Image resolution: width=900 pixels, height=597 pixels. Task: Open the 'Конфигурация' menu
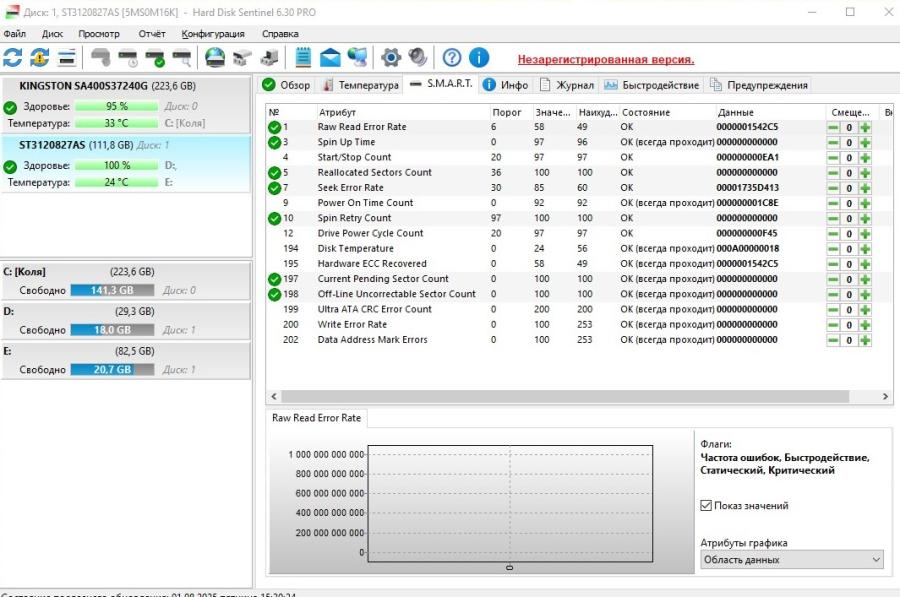(x=212, y=33)
